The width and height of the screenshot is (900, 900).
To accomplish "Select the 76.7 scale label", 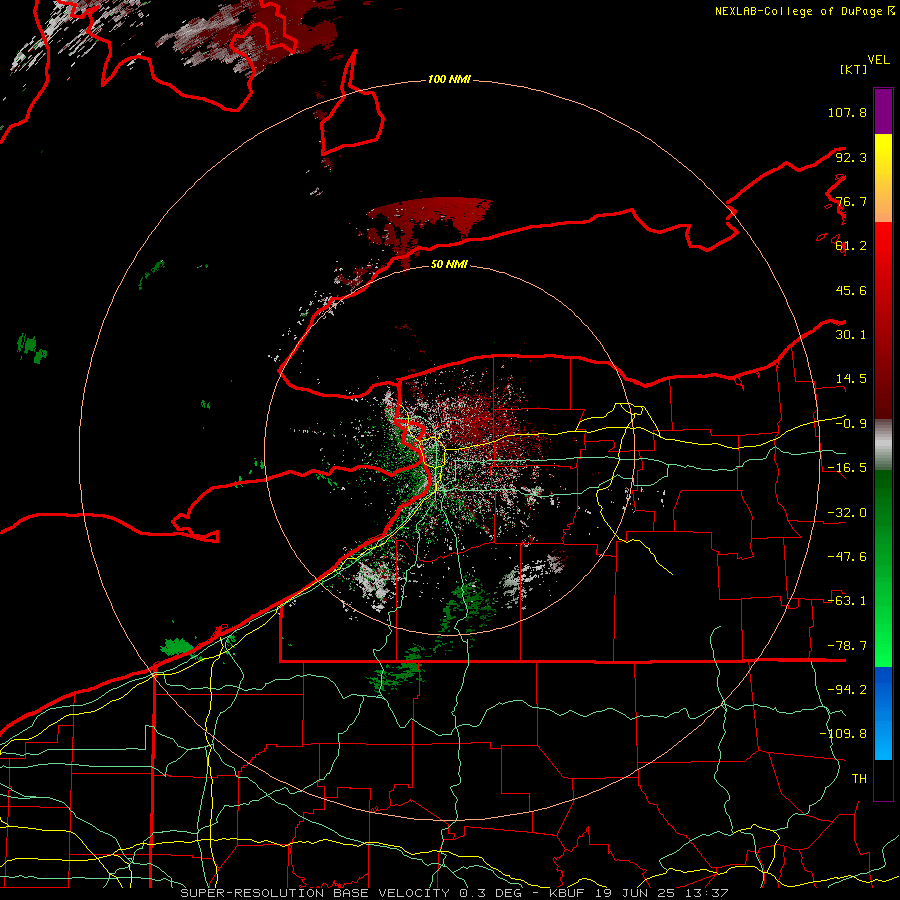I will pyautogui.click(x=851, y=201).
